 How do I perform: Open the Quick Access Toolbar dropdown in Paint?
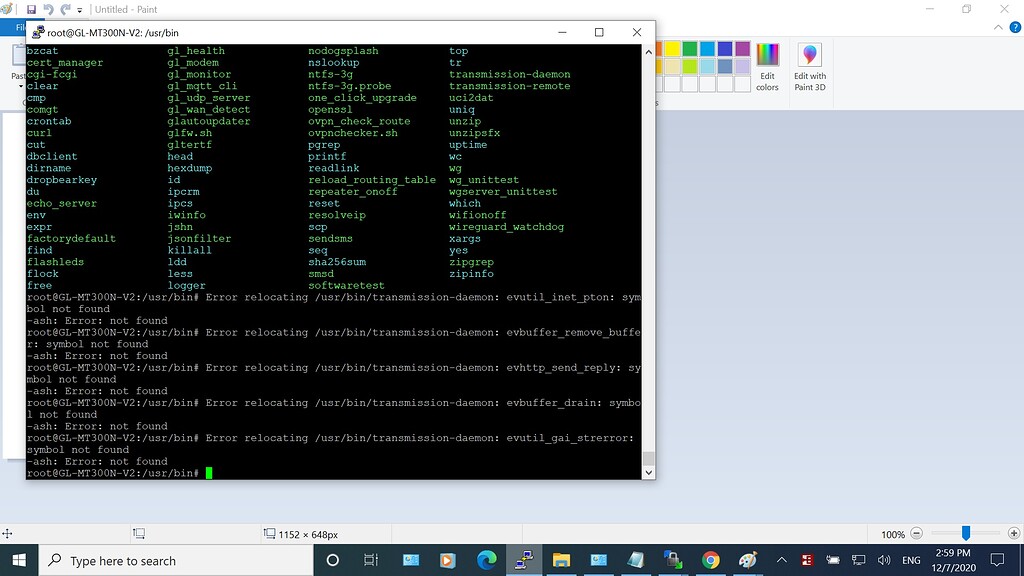79,9
